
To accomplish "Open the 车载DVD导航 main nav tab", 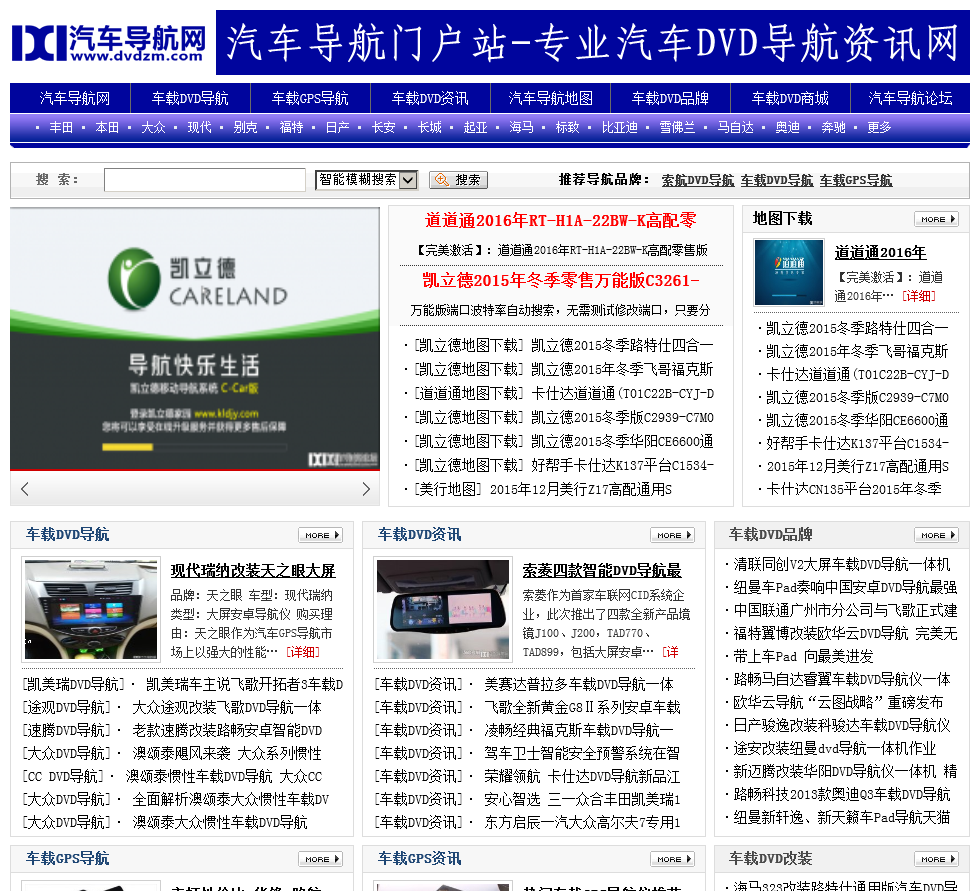I will [x=190, y=98].
